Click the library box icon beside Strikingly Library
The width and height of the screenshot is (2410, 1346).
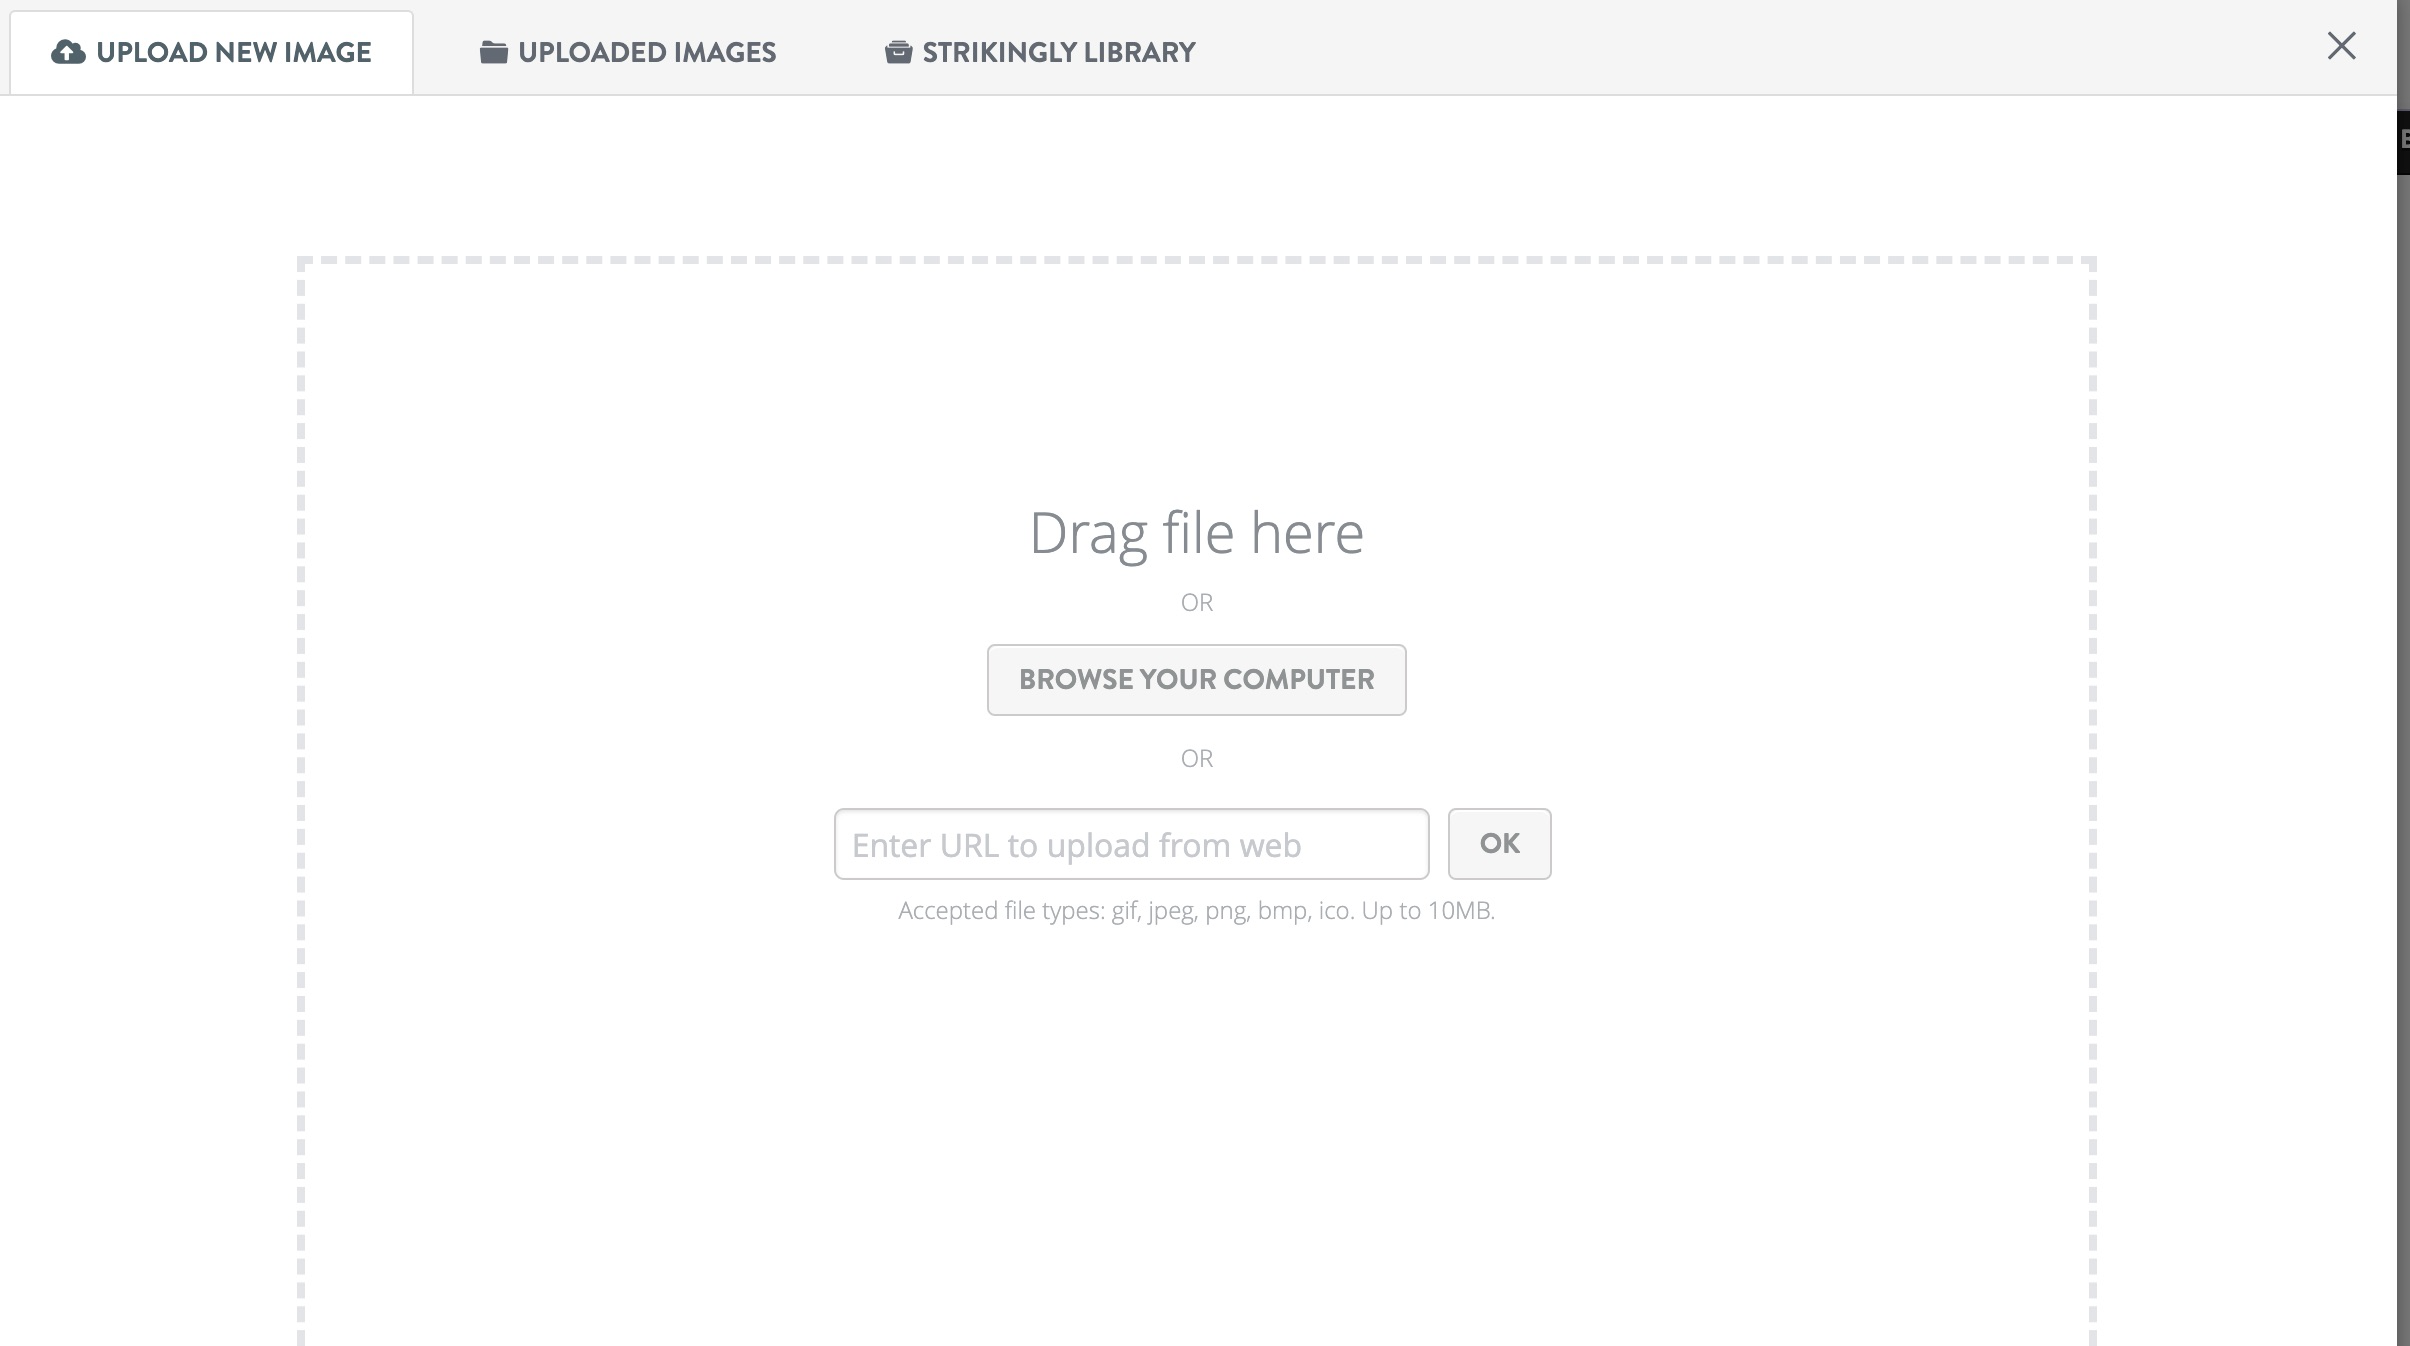tap(898, 51)
